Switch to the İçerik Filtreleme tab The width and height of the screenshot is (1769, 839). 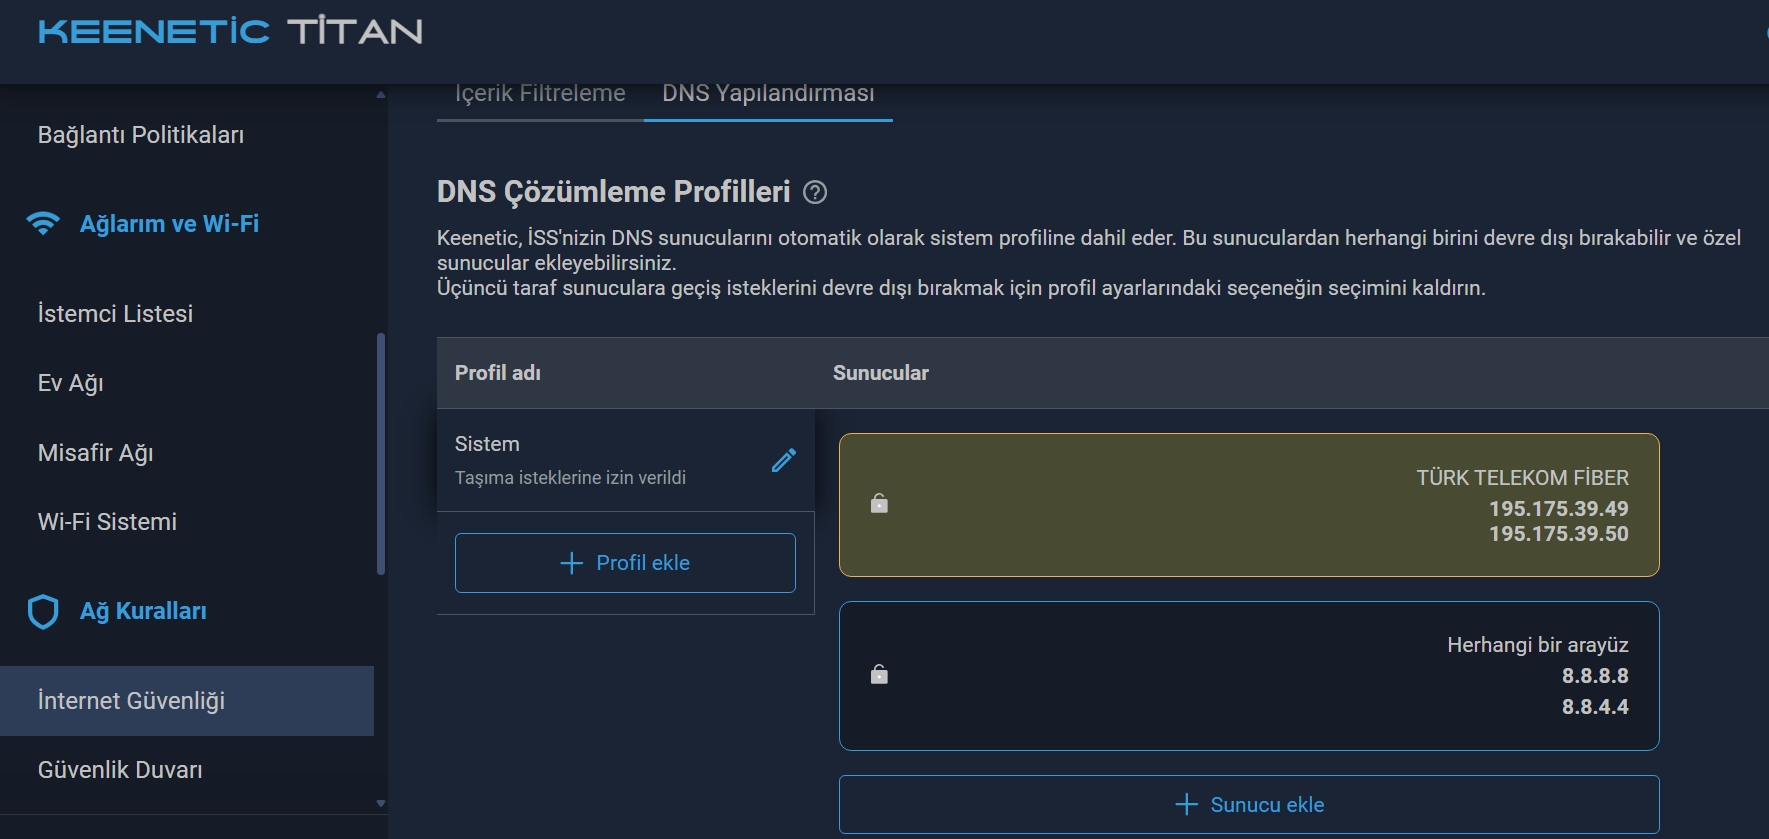[540, 93]
